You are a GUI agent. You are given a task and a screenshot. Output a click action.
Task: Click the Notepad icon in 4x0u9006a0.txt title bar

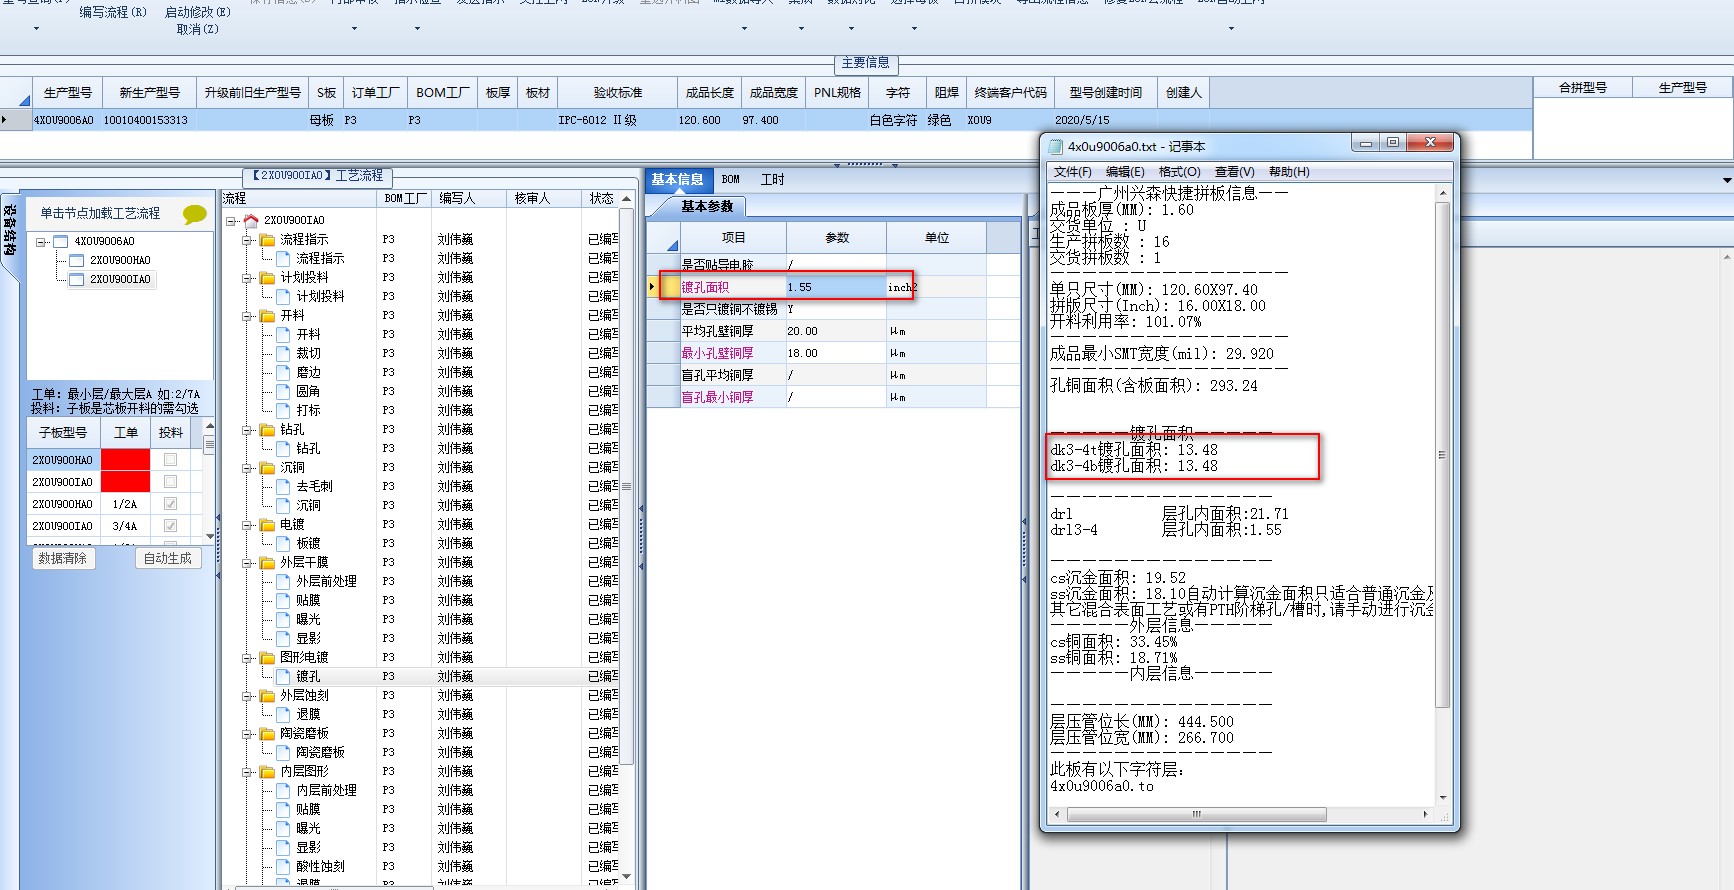[x=1055, y=146]
